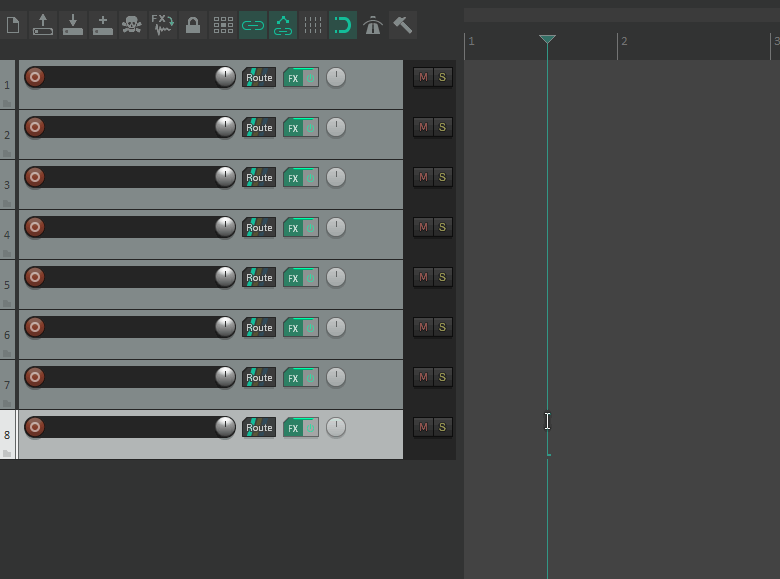Click measure 2 on the timeline ruler
The height and width of the screenshot is (579, 780).
click(624, 41)
